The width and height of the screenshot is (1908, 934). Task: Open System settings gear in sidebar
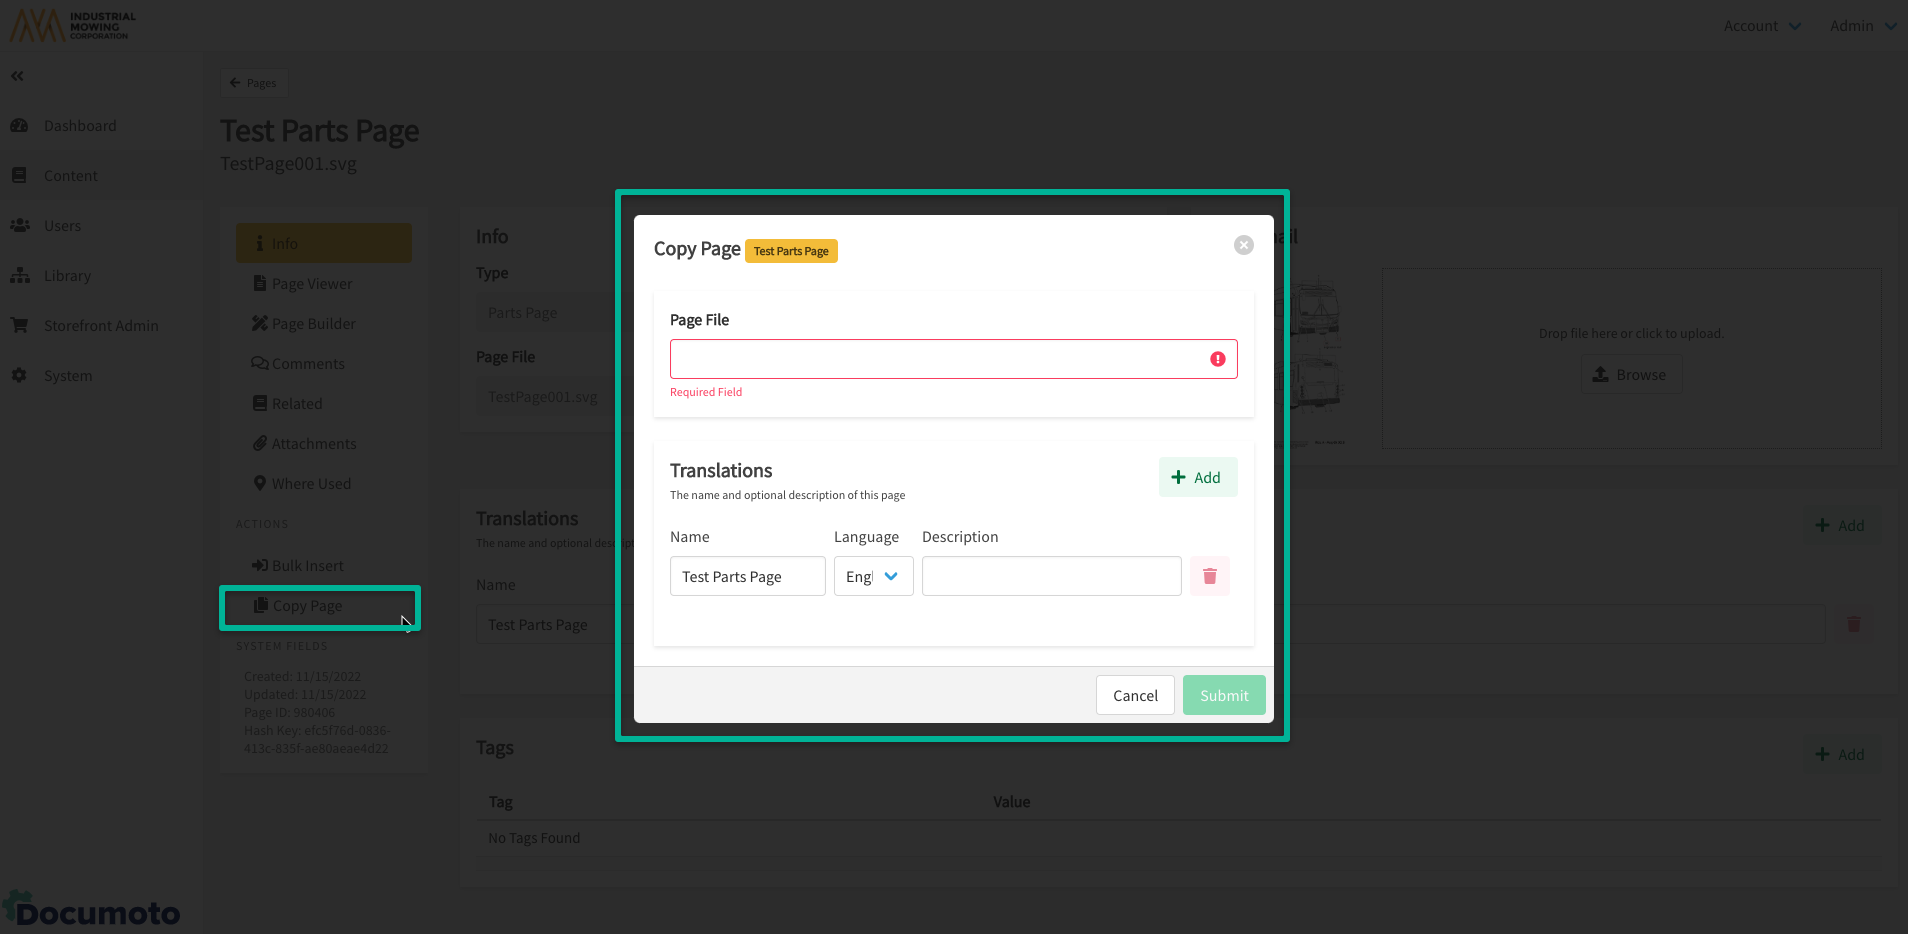pyautogui.click(x=19, y=375)
